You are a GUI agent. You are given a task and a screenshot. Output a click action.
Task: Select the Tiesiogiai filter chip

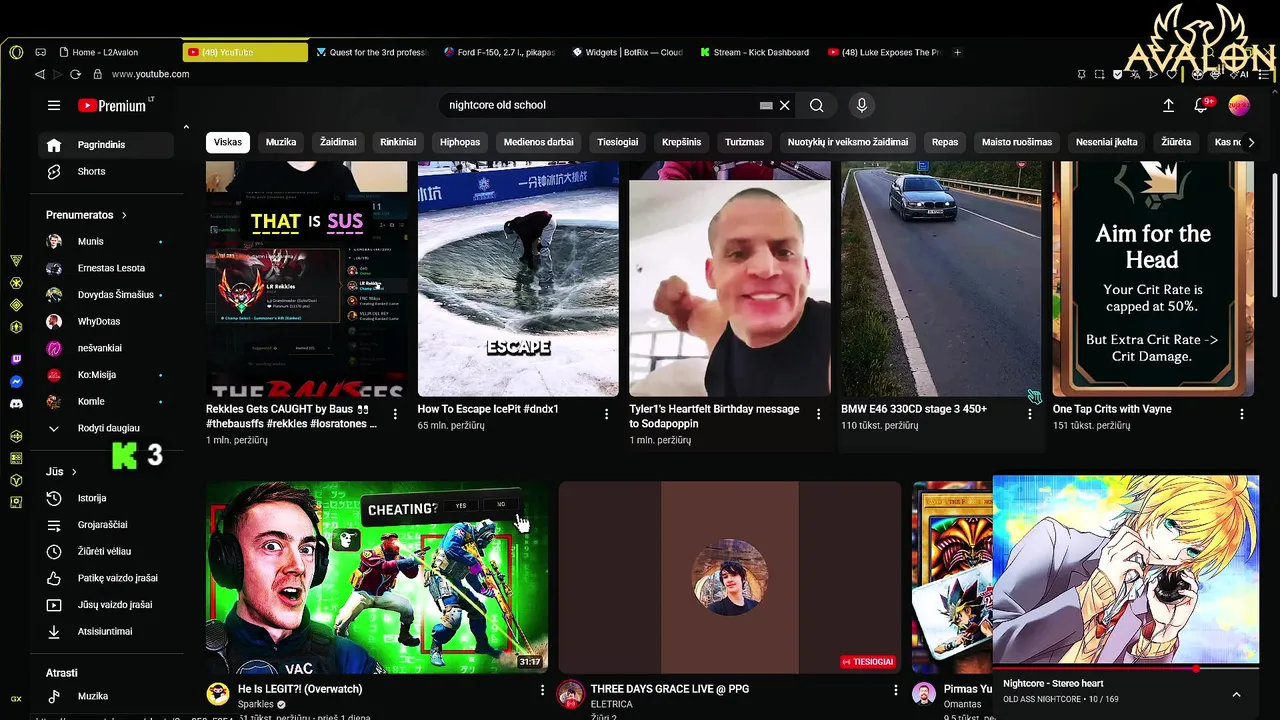pyautogui.click(x=618, y=142)
